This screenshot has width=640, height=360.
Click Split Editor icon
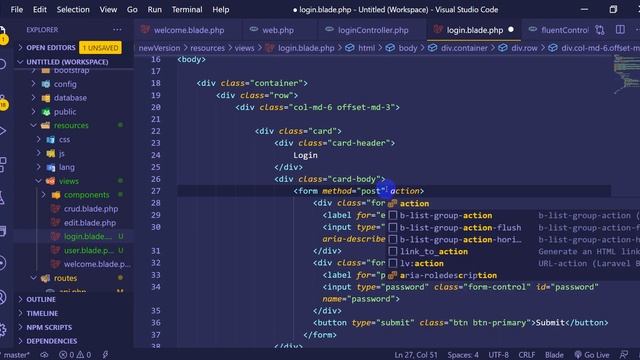620,29
